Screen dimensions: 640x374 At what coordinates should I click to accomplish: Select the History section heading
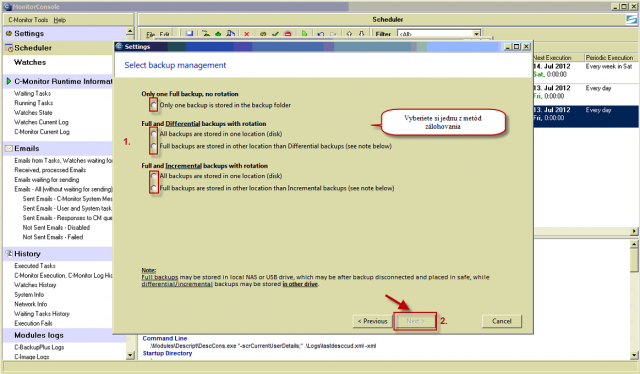coord(27,254)
